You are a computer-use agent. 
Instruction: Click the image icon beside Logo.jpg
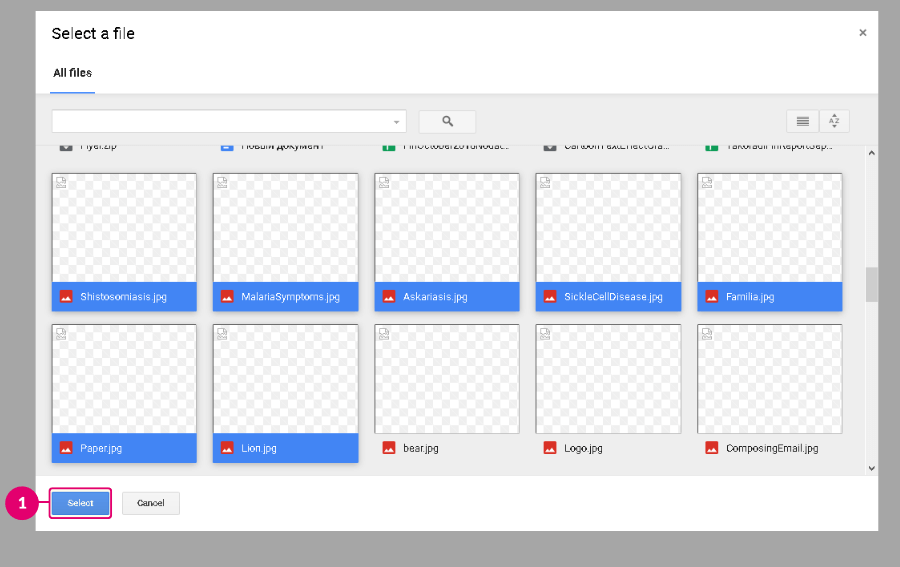pos(550,448)
